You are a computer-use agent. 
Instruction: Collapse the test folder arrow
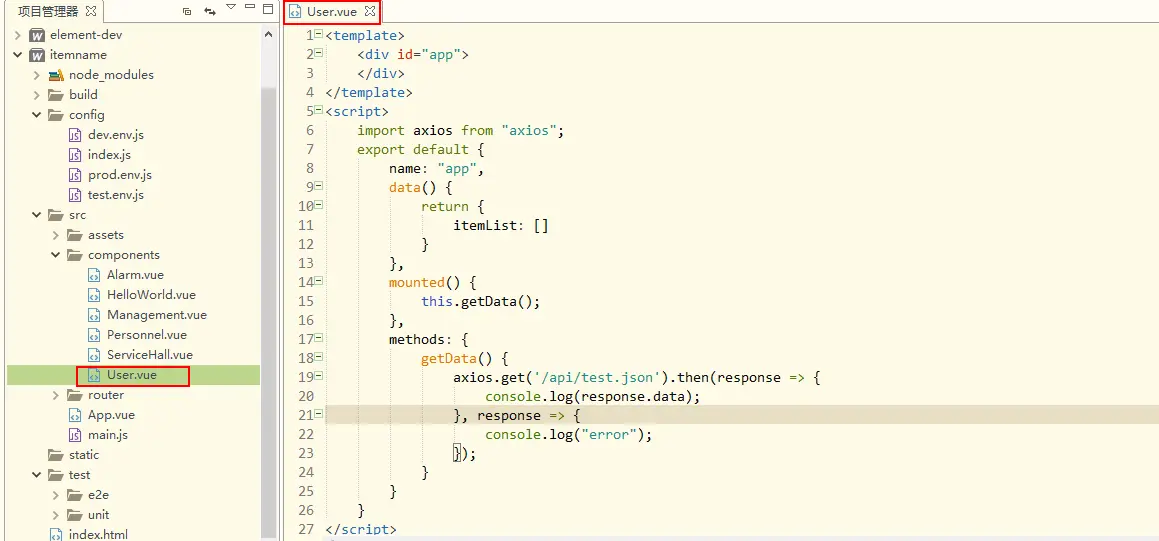[36, 474]
